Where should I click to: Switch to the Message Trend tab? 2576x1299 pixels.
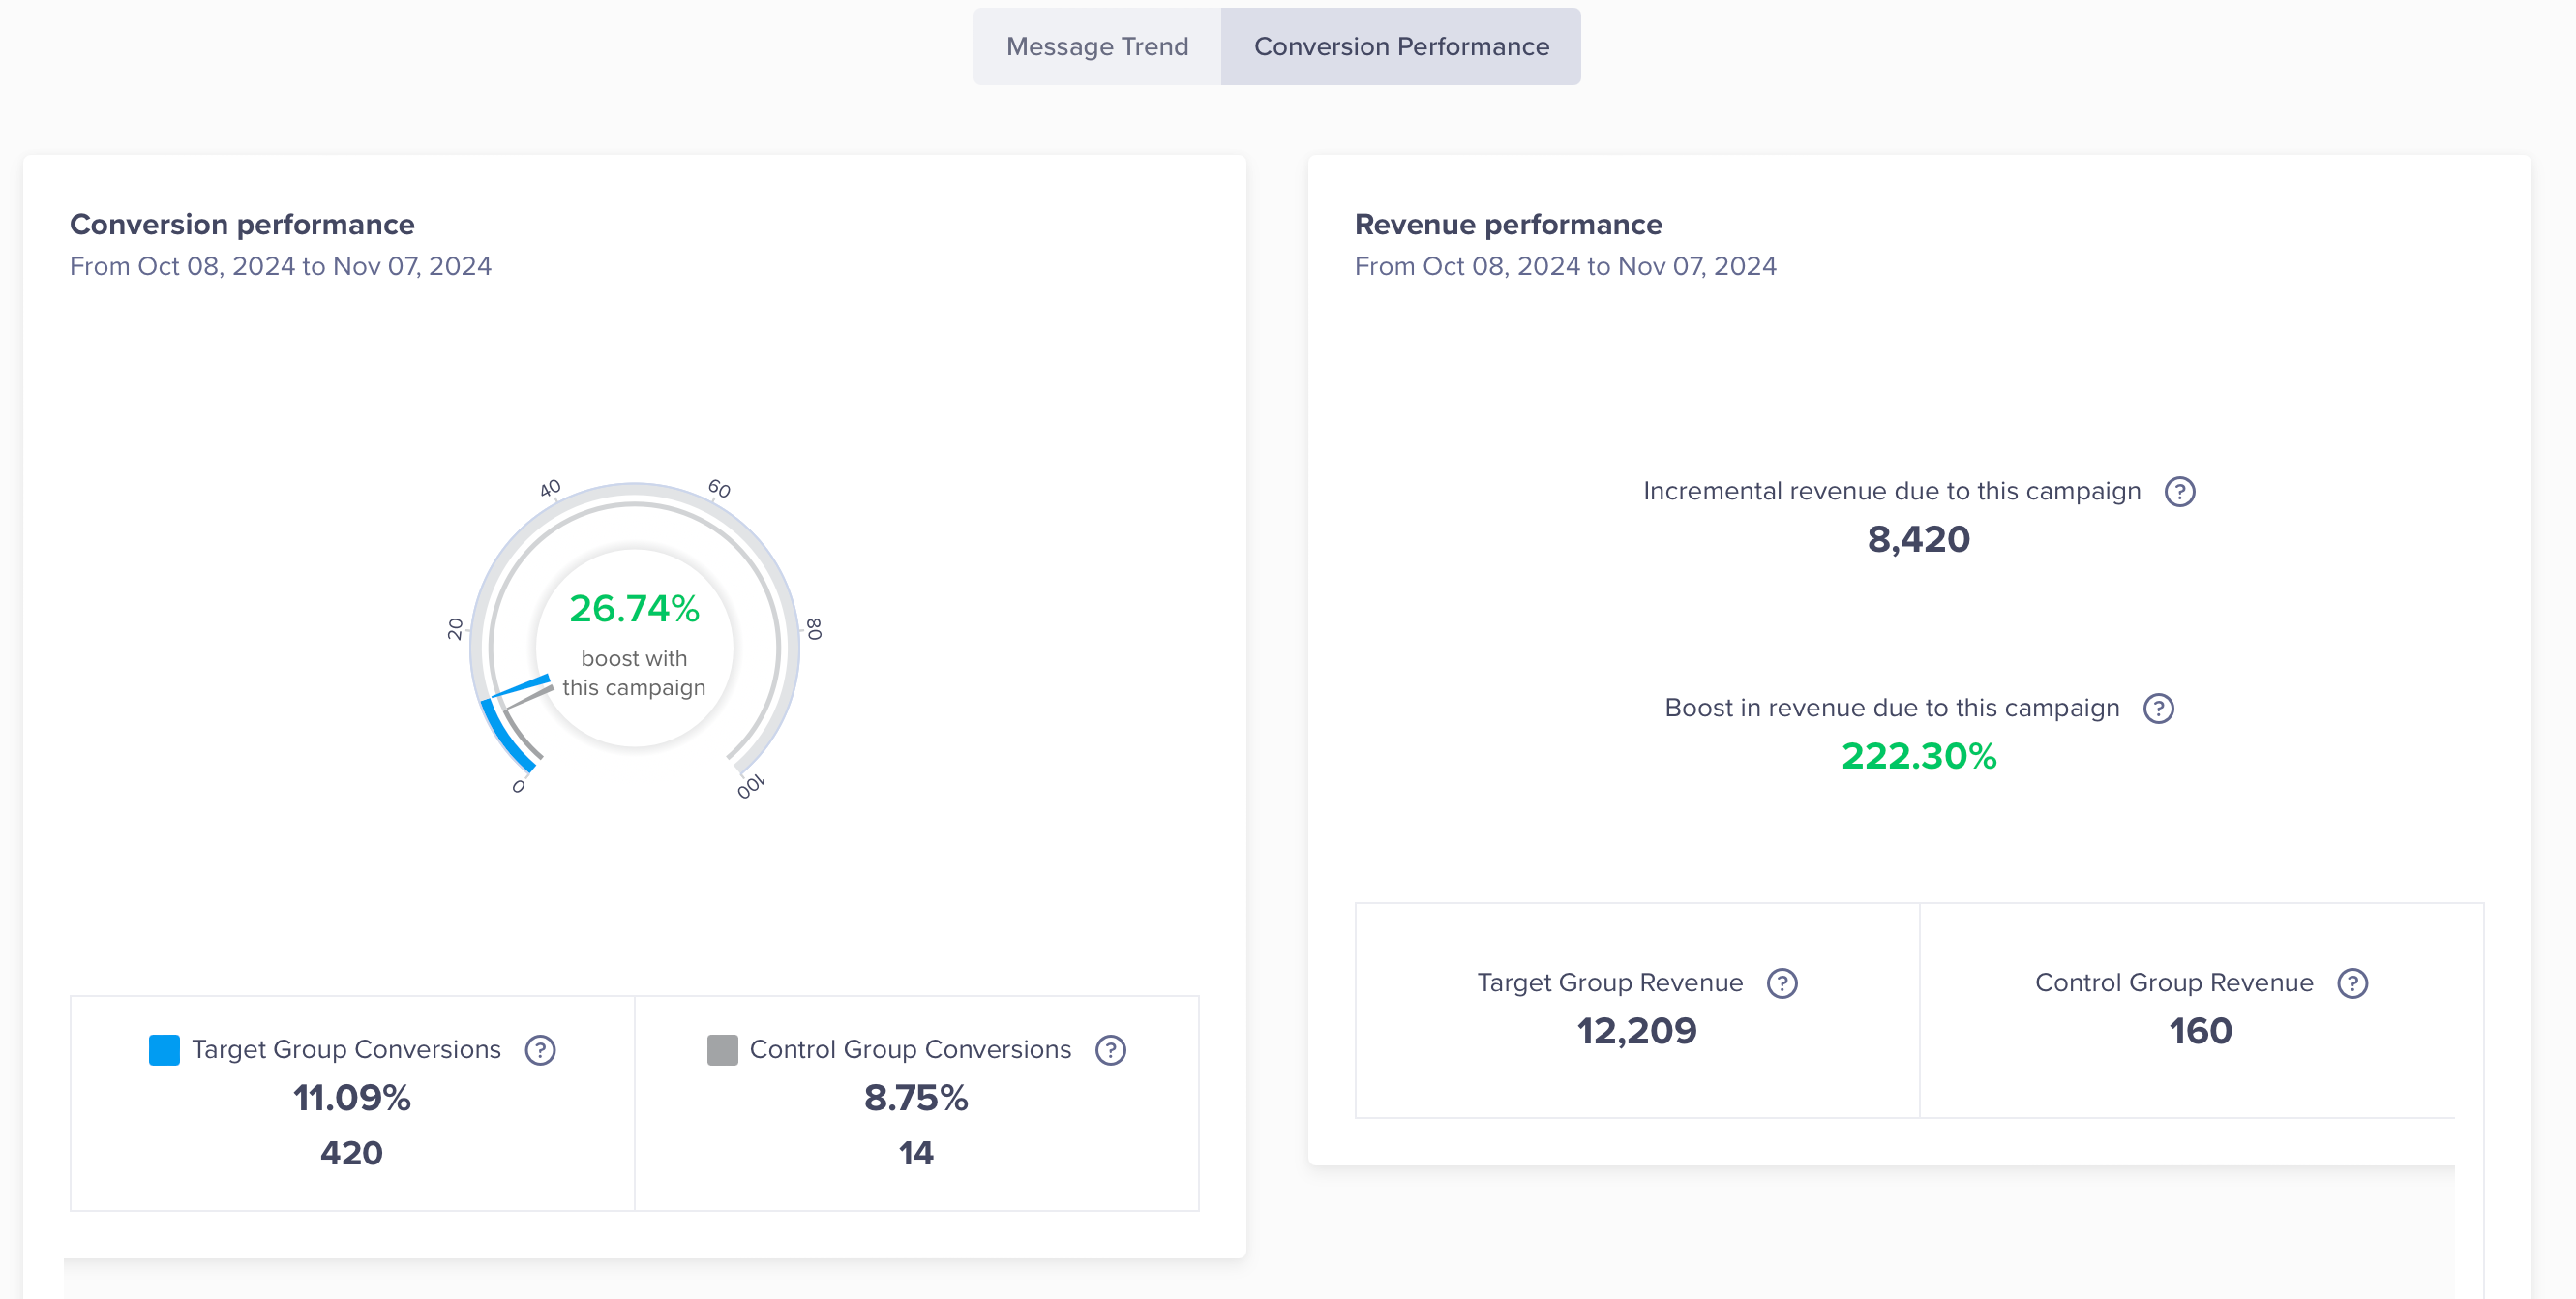coord(1097,47)
